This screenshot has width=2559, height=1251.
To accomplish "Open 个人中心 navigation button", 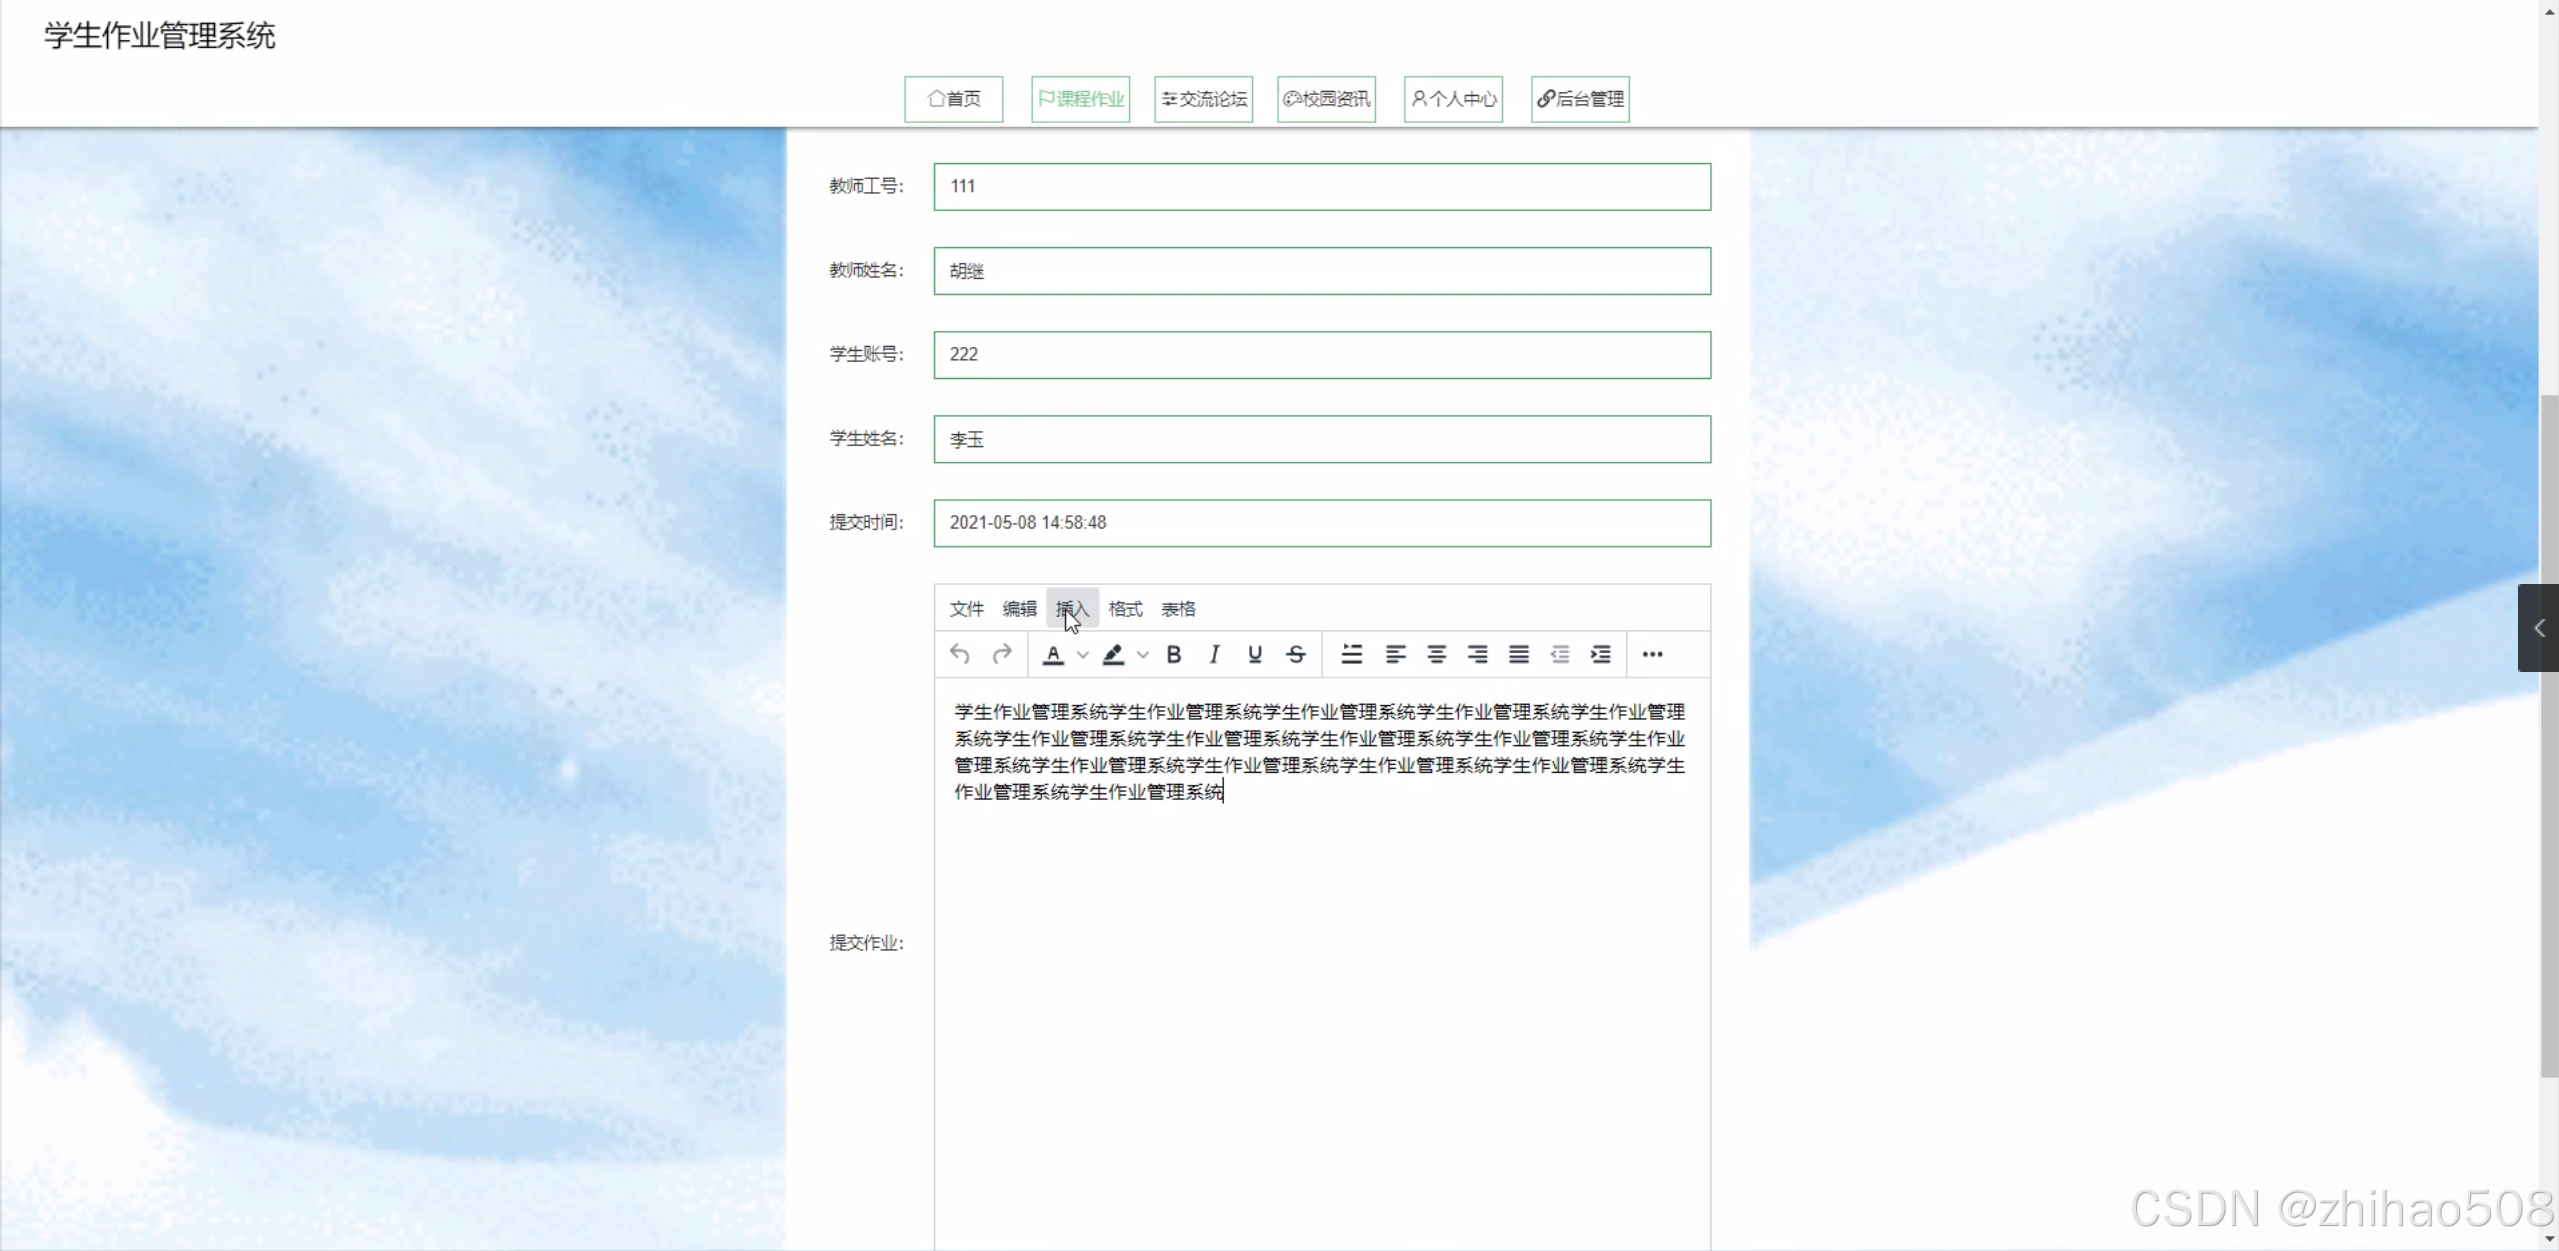I will pyautogui.click(x=1453, y=99).
